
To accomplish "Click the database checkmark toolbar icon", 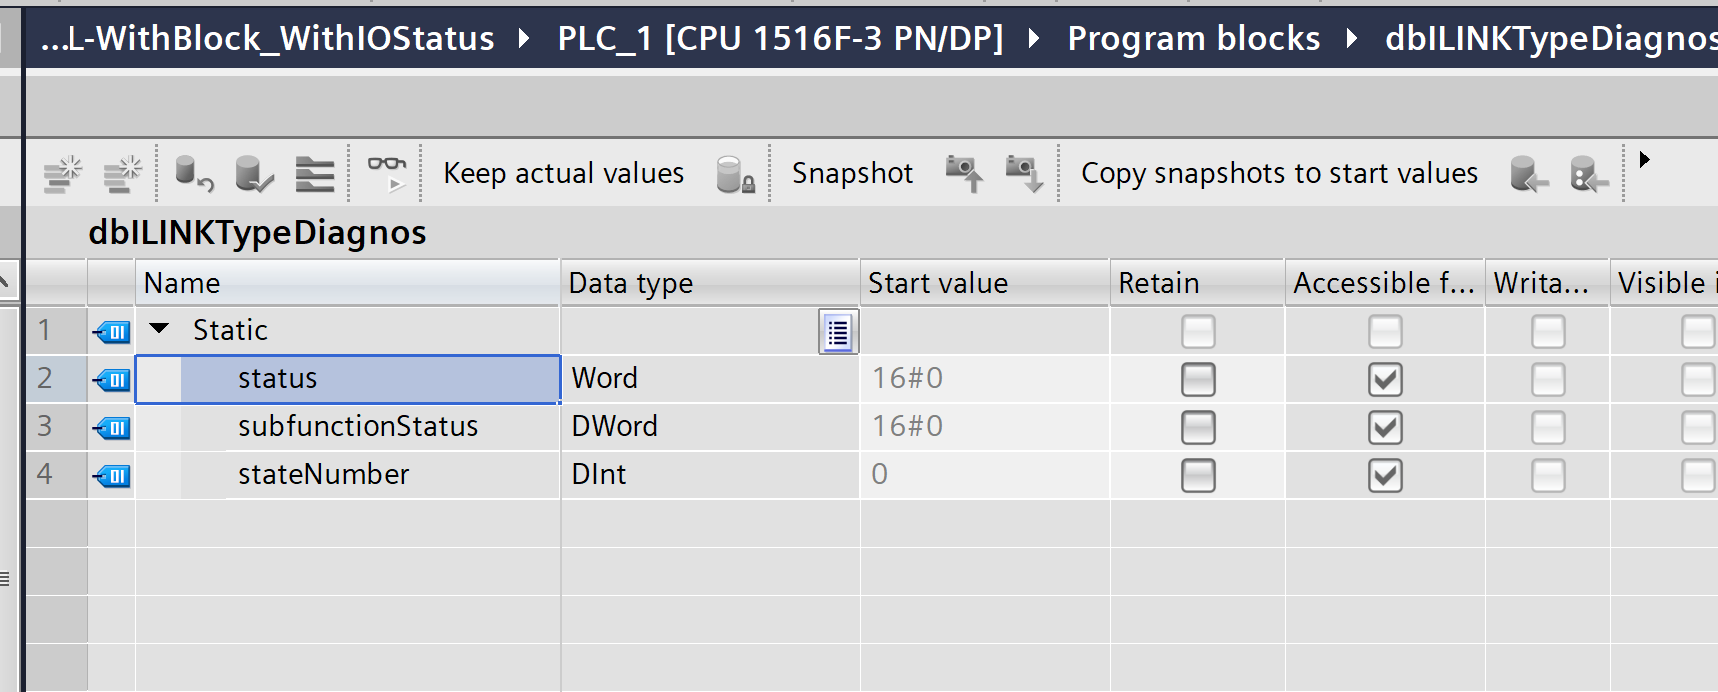I will pyautogui.click(x=254, y=174).
